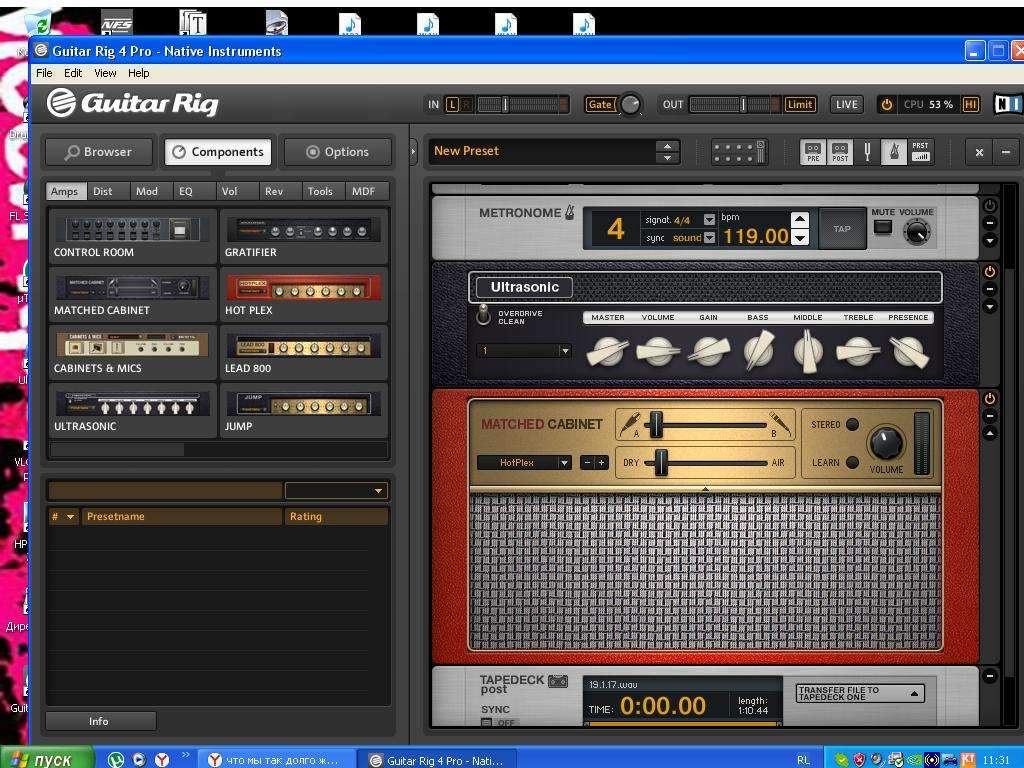Toggle the LIVE view button
The image size is (1024, 768).
coord(846,104)
